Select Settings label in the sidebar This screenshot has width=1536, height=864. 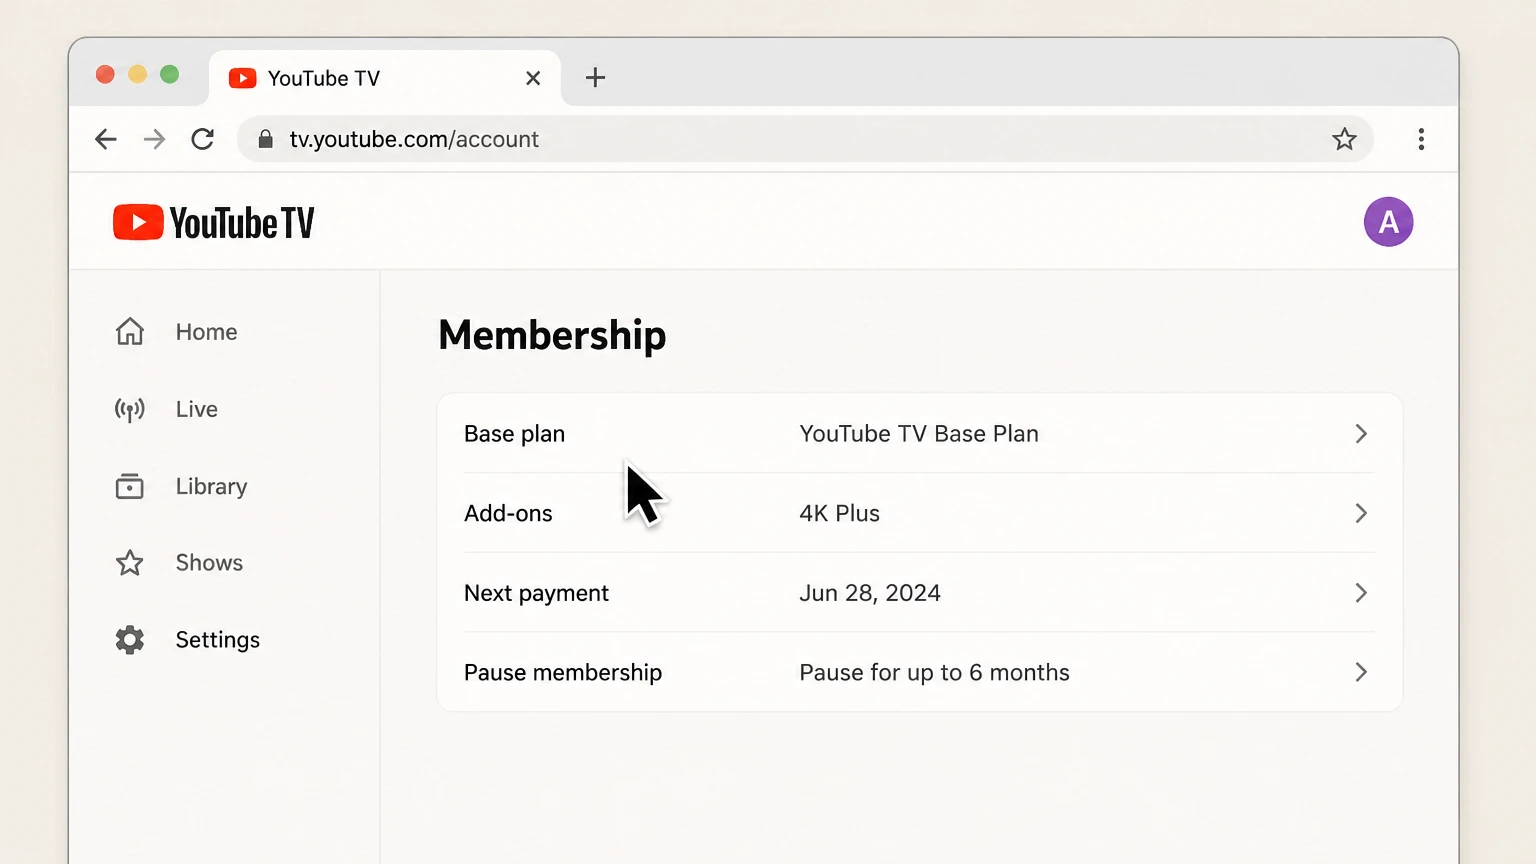(218, 640)
